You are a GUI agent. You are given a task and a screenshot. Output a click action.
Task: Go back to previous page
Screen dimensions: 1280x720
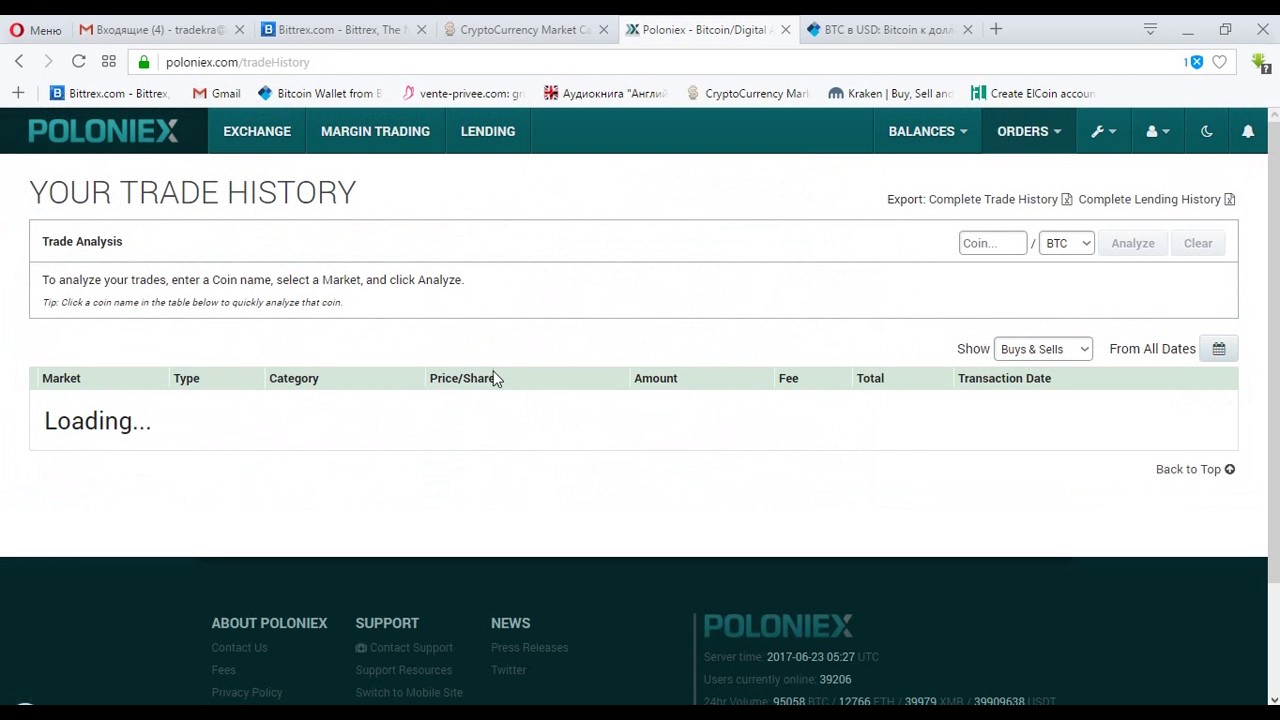pos(19,62)
